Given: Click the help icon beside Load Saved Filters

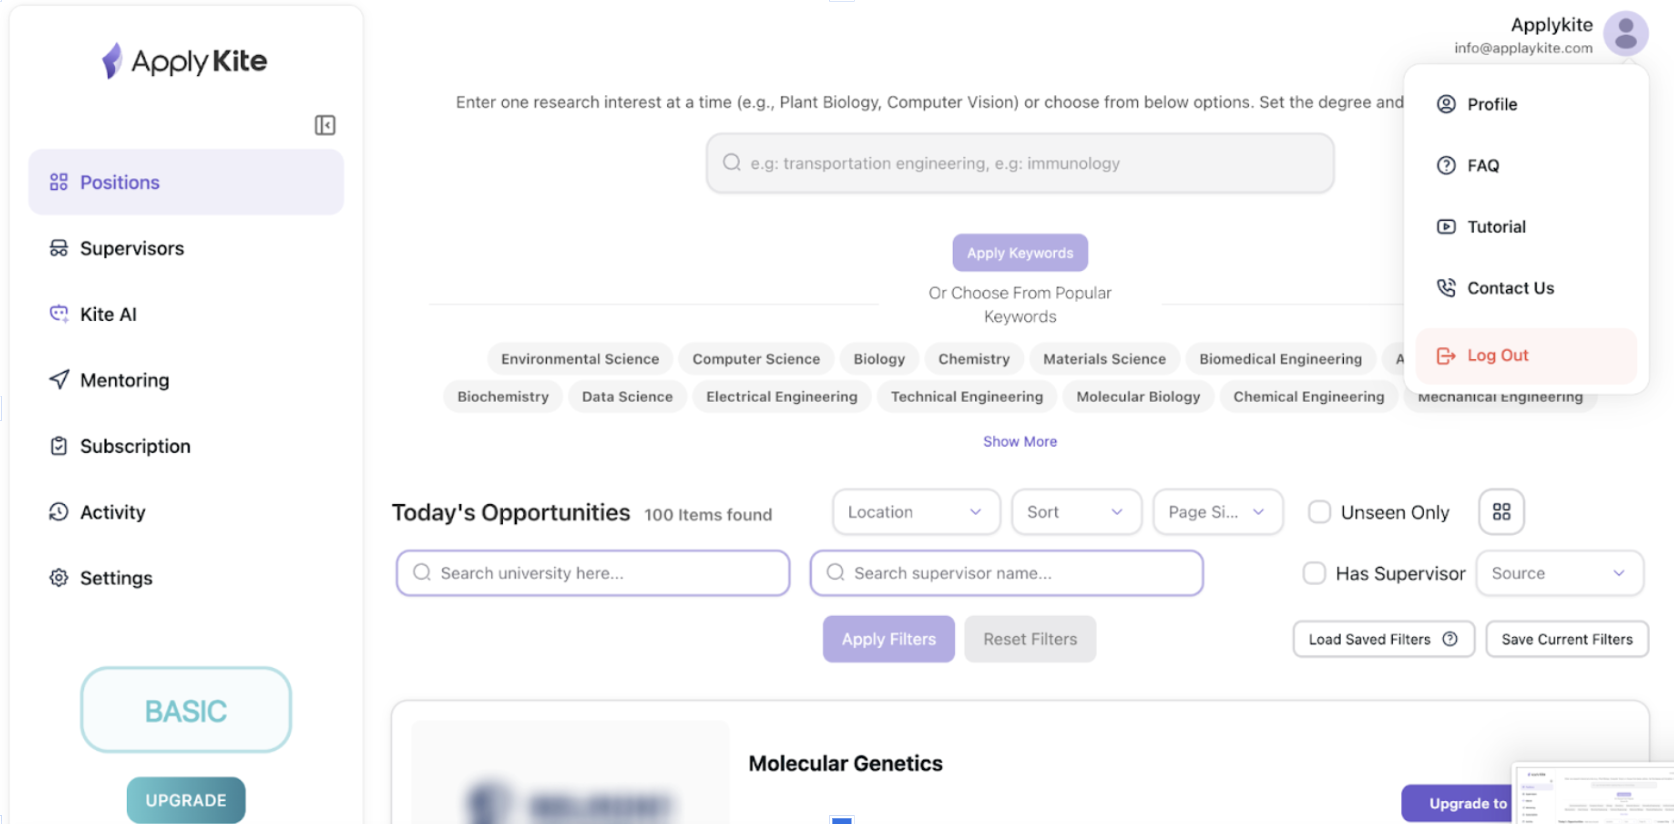Looking at the screenshot, I should [1450, 639].
